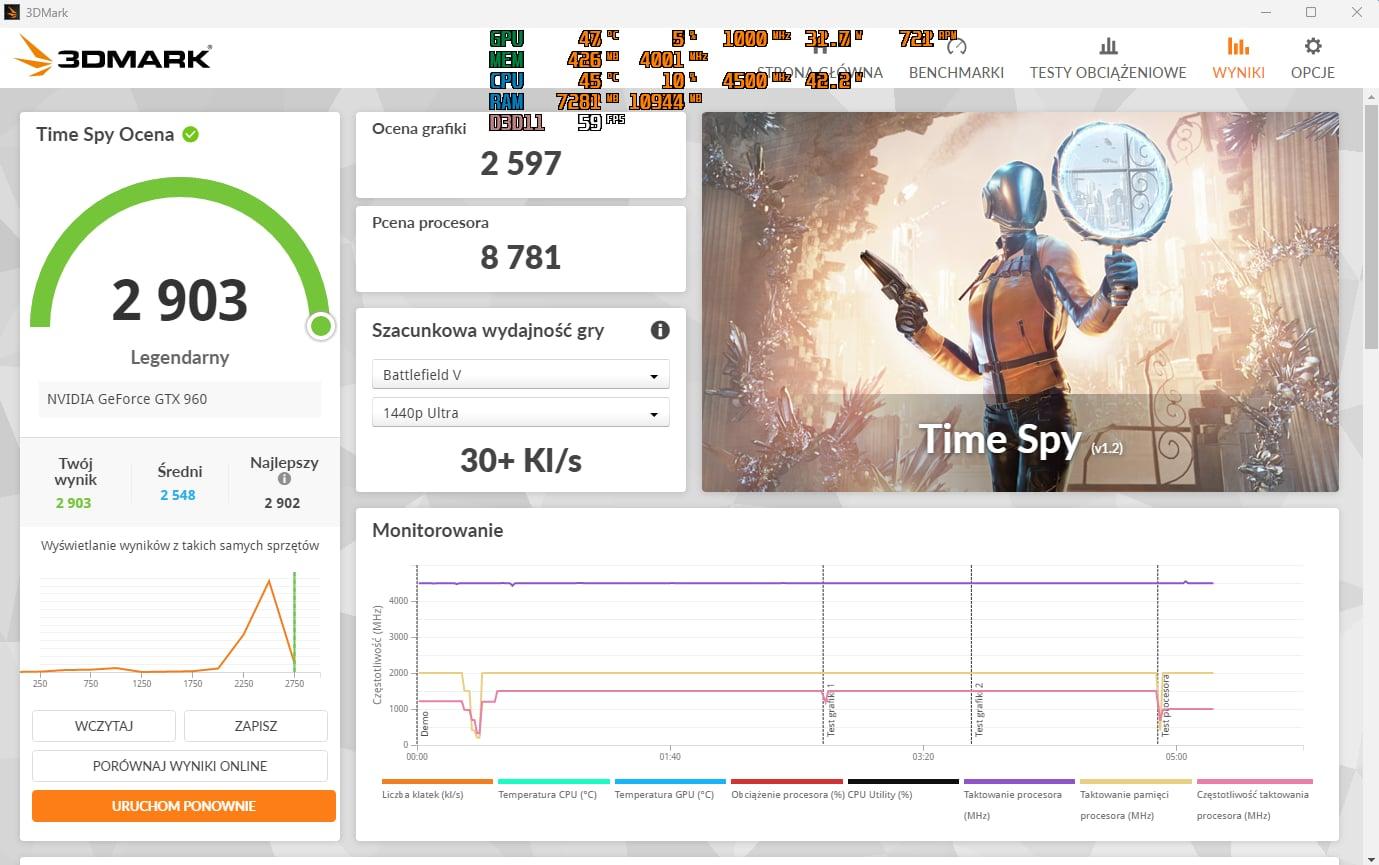Open the Opcje gear icon
Viewport: 1379px width, 865px height.
click(1313, 46)
